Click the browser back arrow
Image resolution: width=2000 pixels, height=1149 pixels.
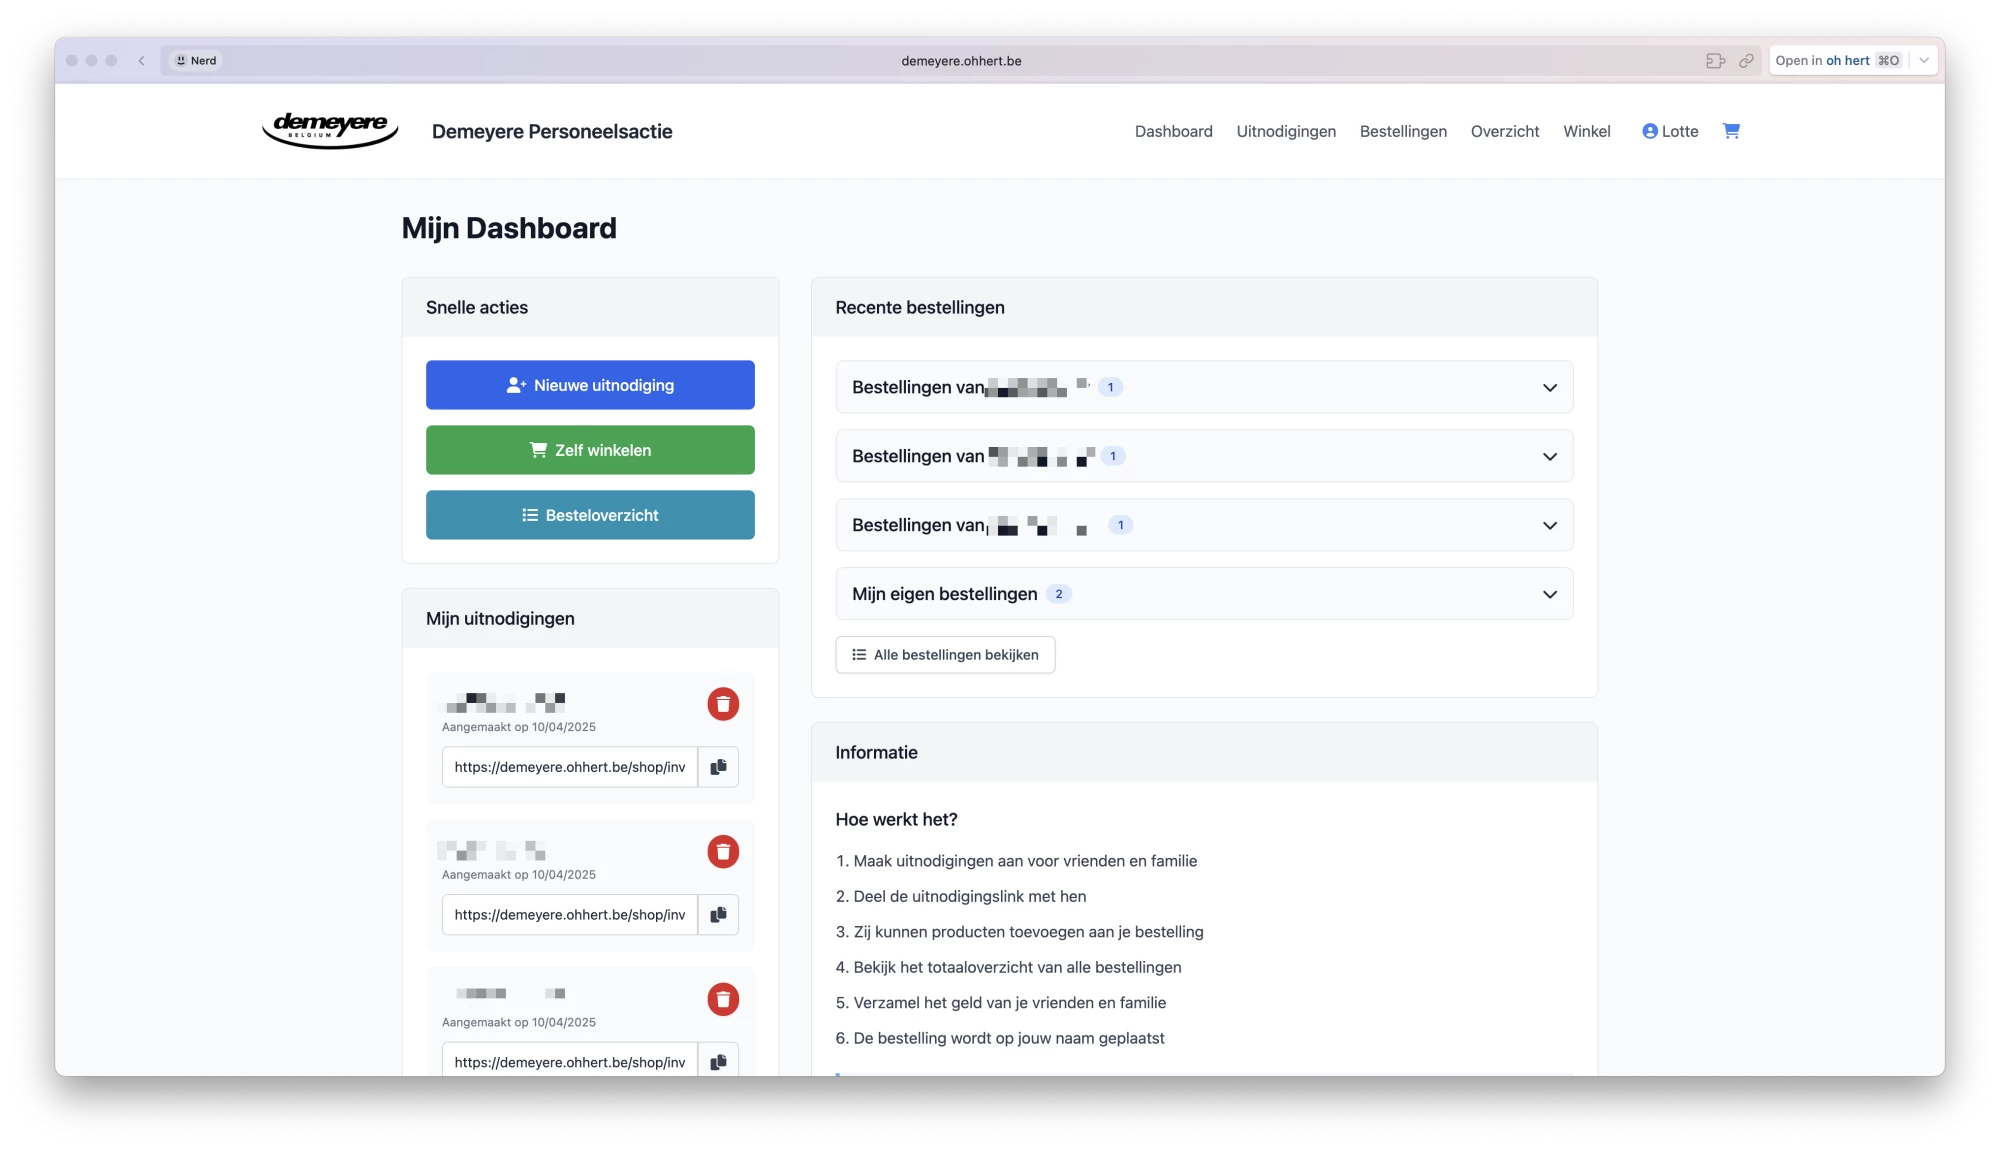tap(142, 61)
